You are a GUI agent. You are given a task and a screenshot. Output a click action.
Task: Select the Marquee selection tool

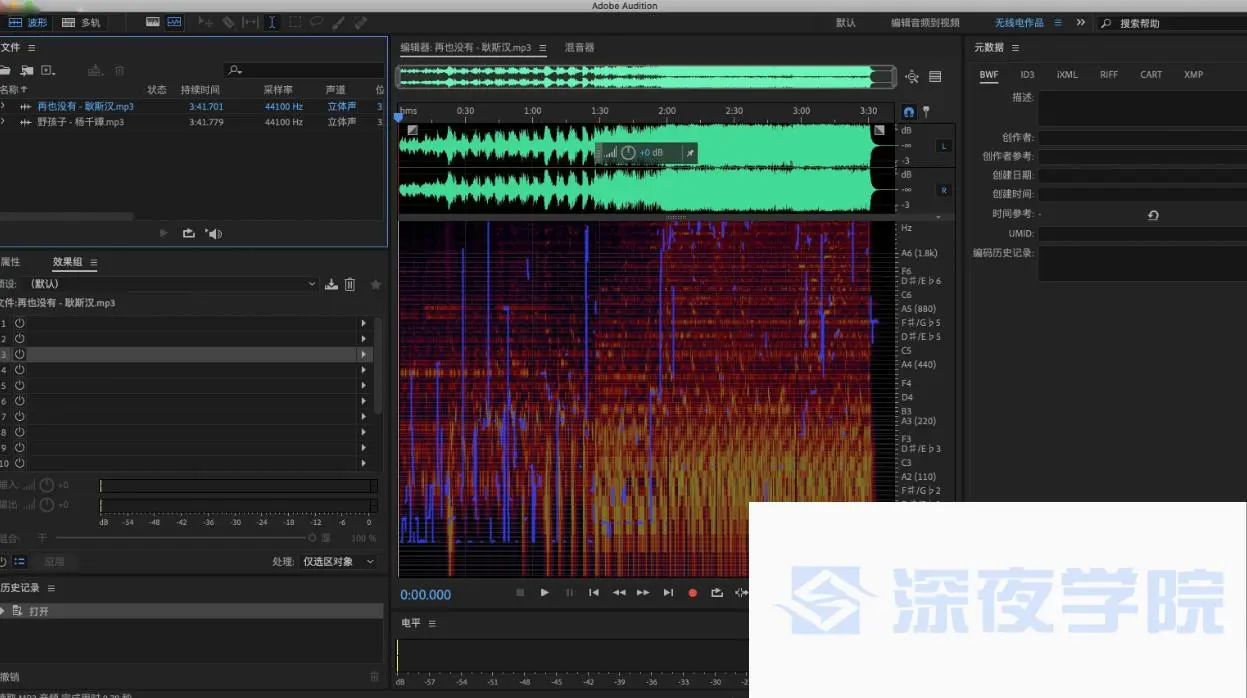pyautogui.click(x=294, y=22)
